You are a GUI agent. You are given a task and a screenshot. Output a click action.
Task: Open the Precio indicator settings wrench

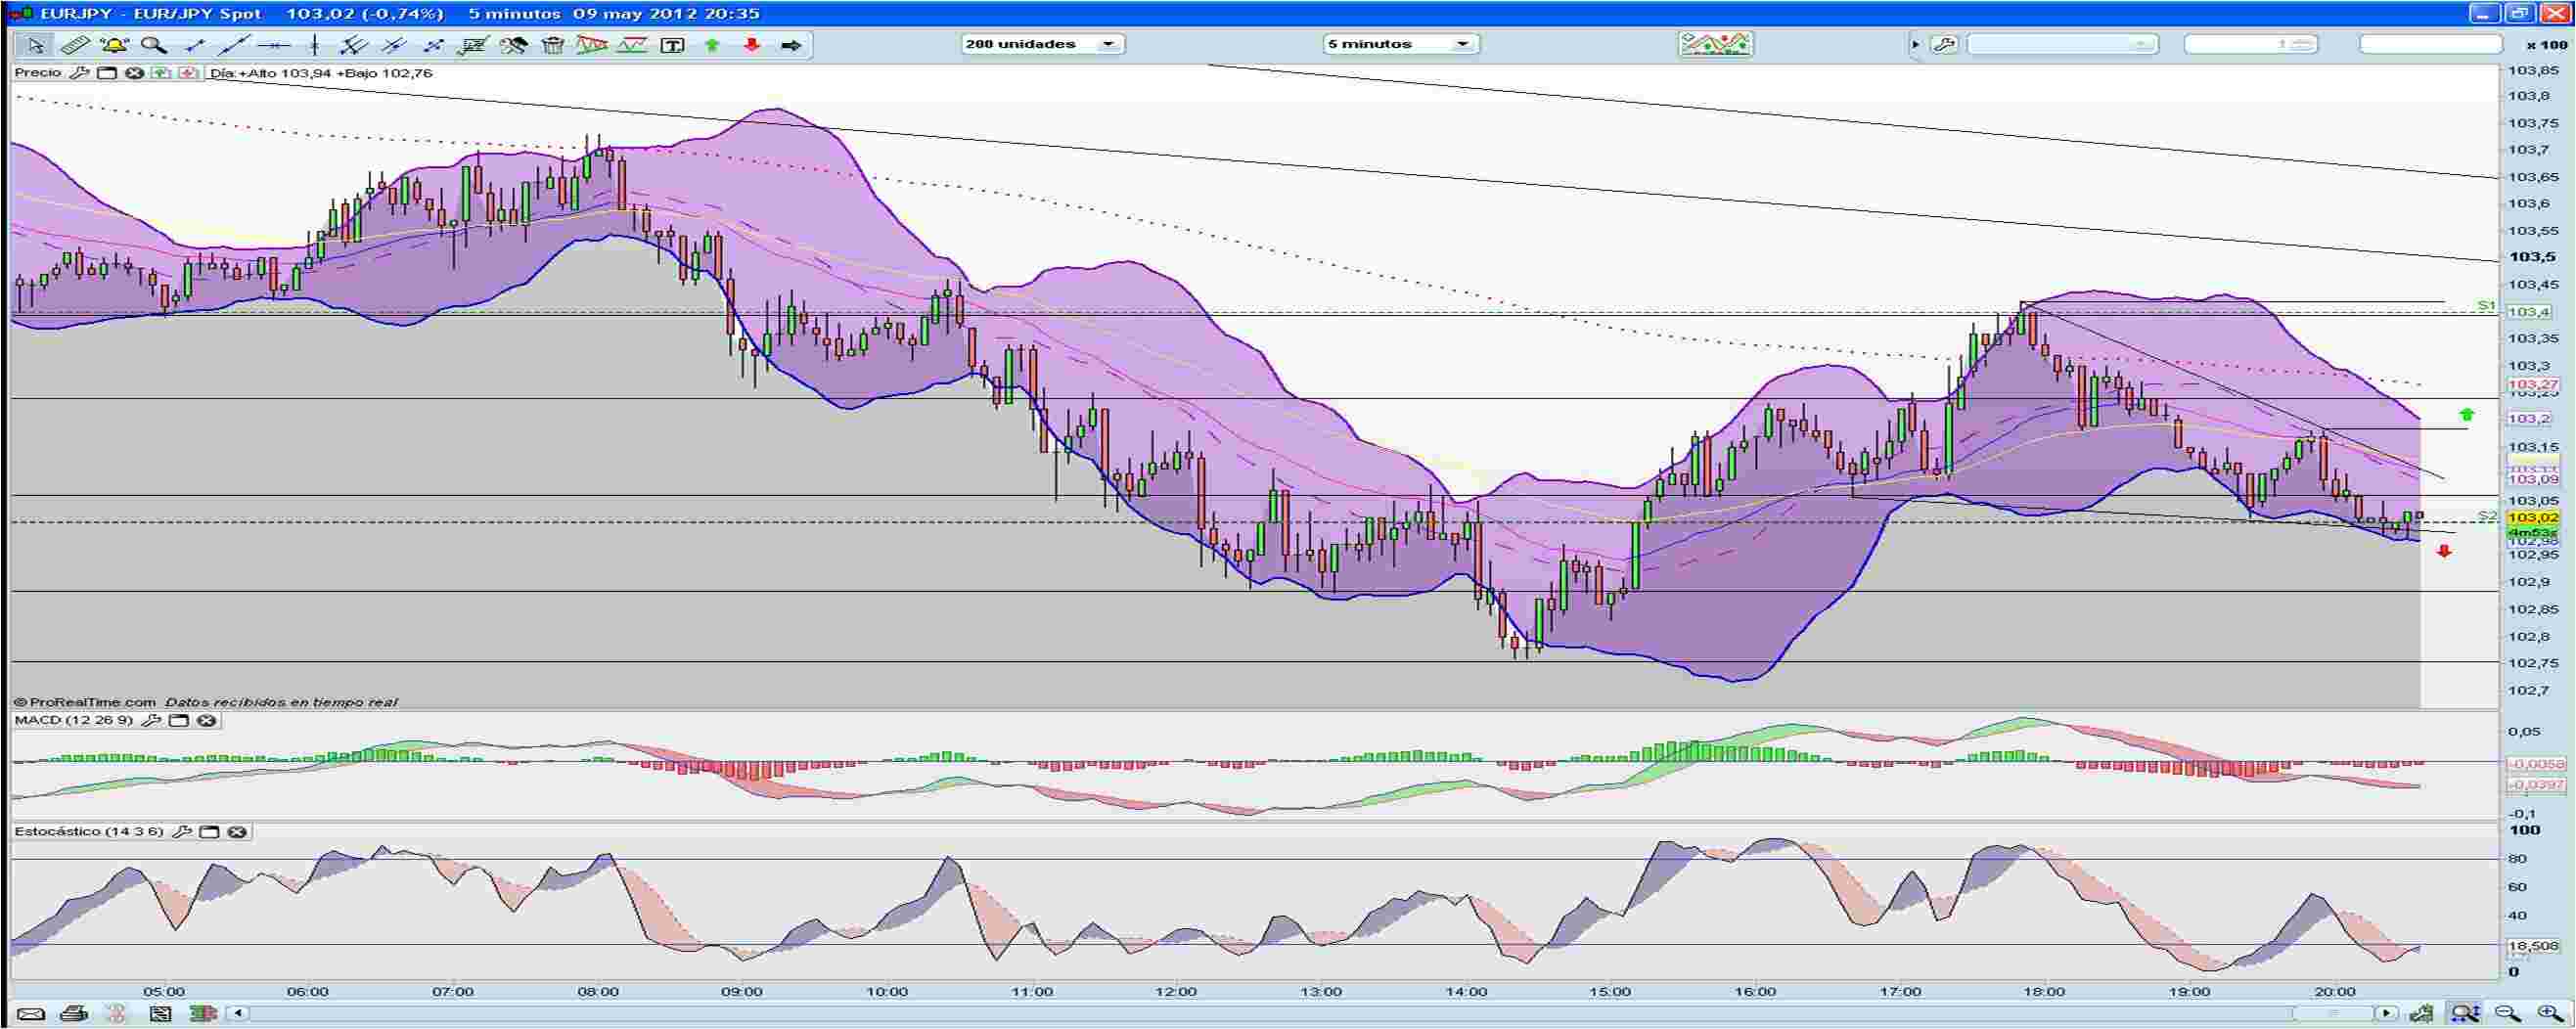click(80, 73)
